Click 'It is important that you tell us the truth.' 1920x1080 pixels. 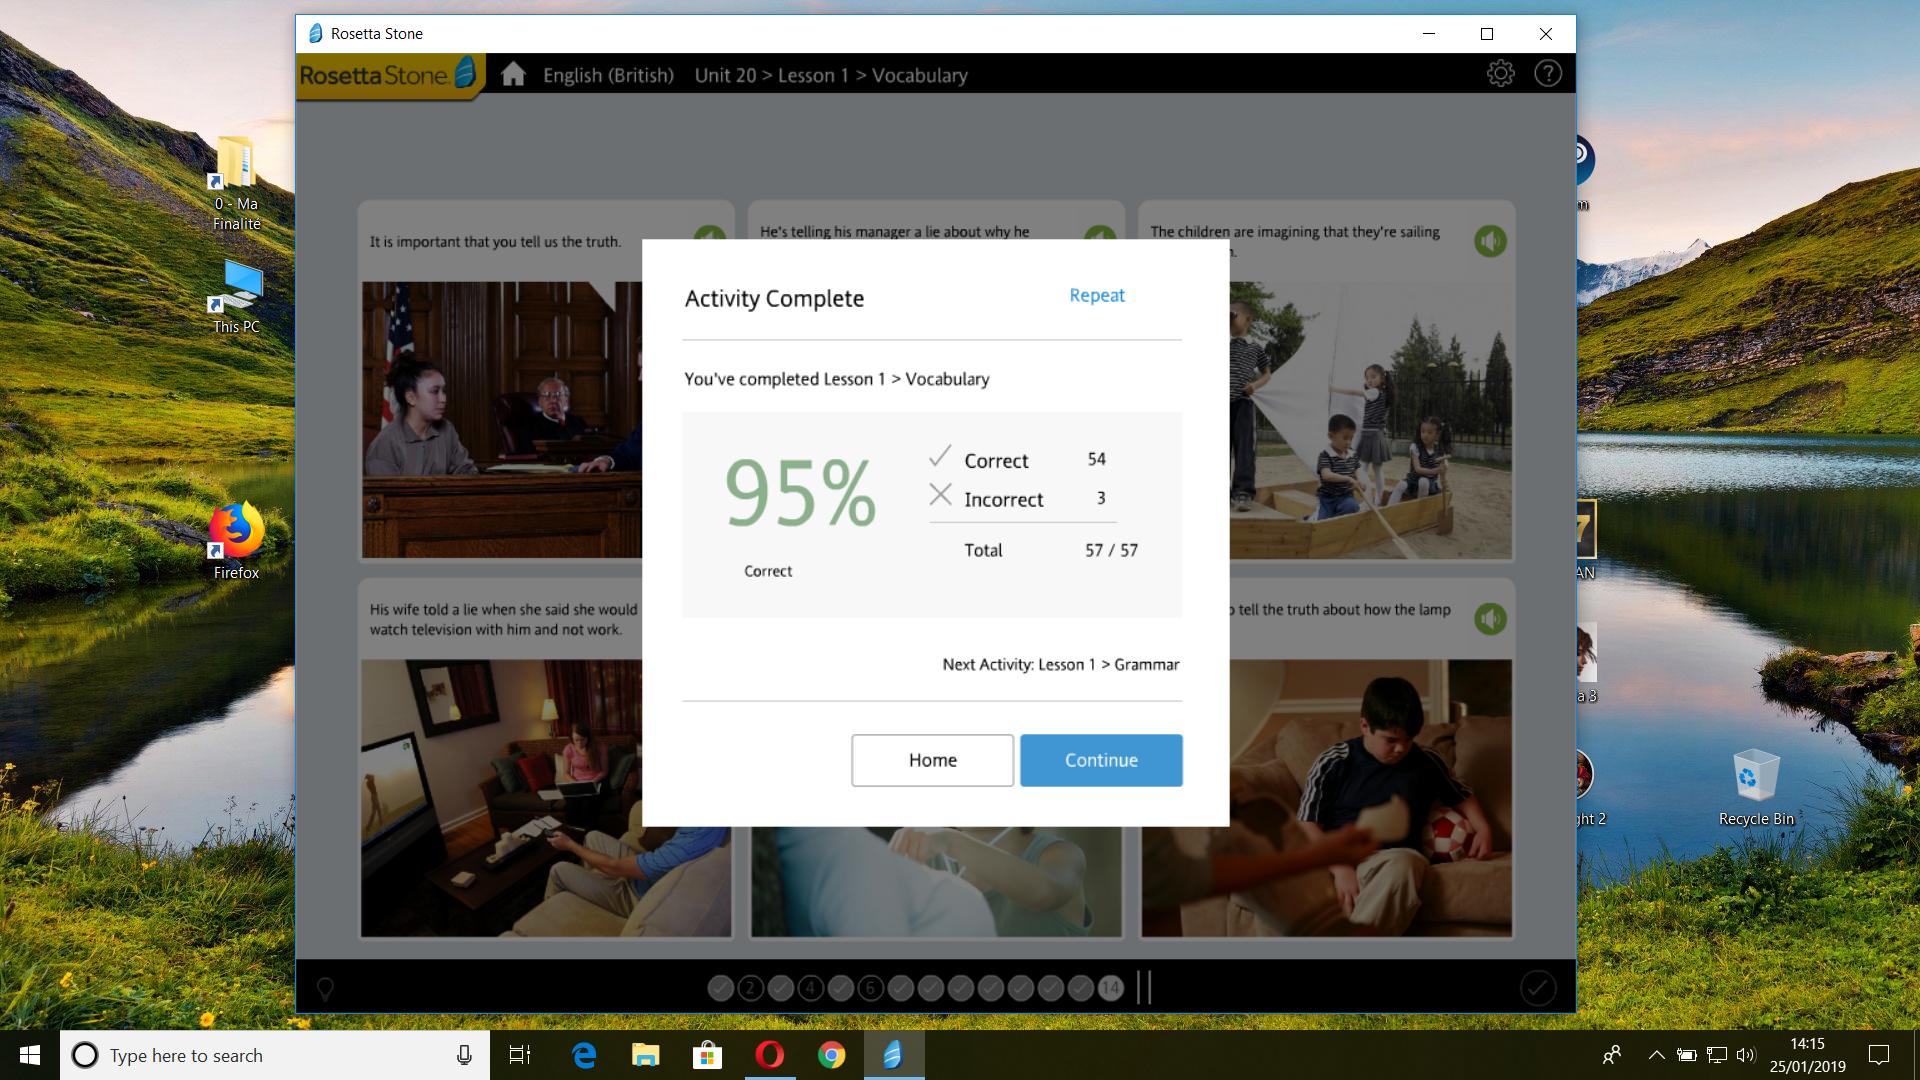[x=495, y=242]
